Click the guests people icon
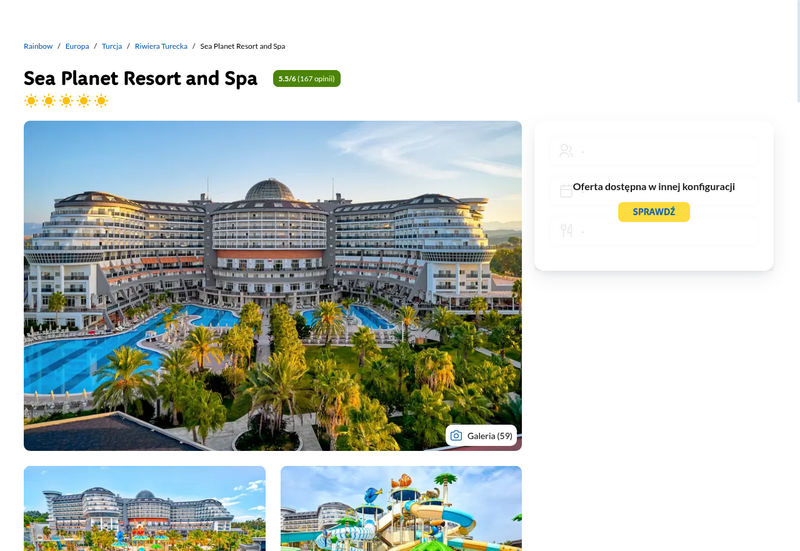The width and height of the screenshot is (800, 551). pos(566,151)
